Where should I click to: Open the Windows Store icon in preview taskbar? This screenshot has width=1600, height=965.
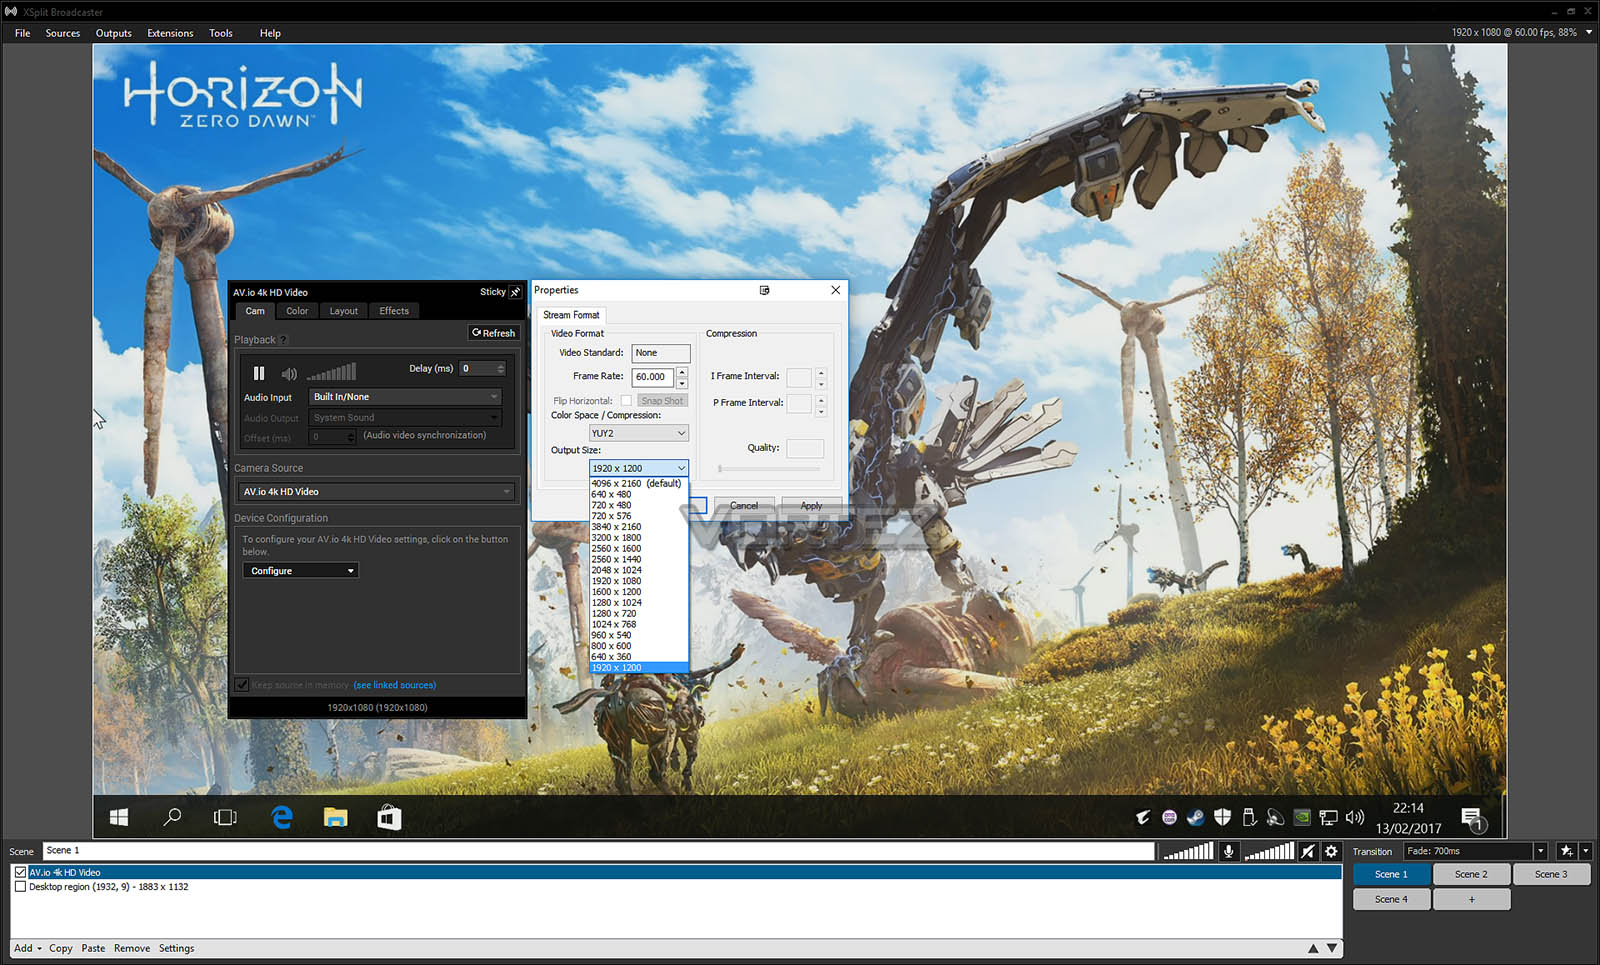(x=389, y=818)
